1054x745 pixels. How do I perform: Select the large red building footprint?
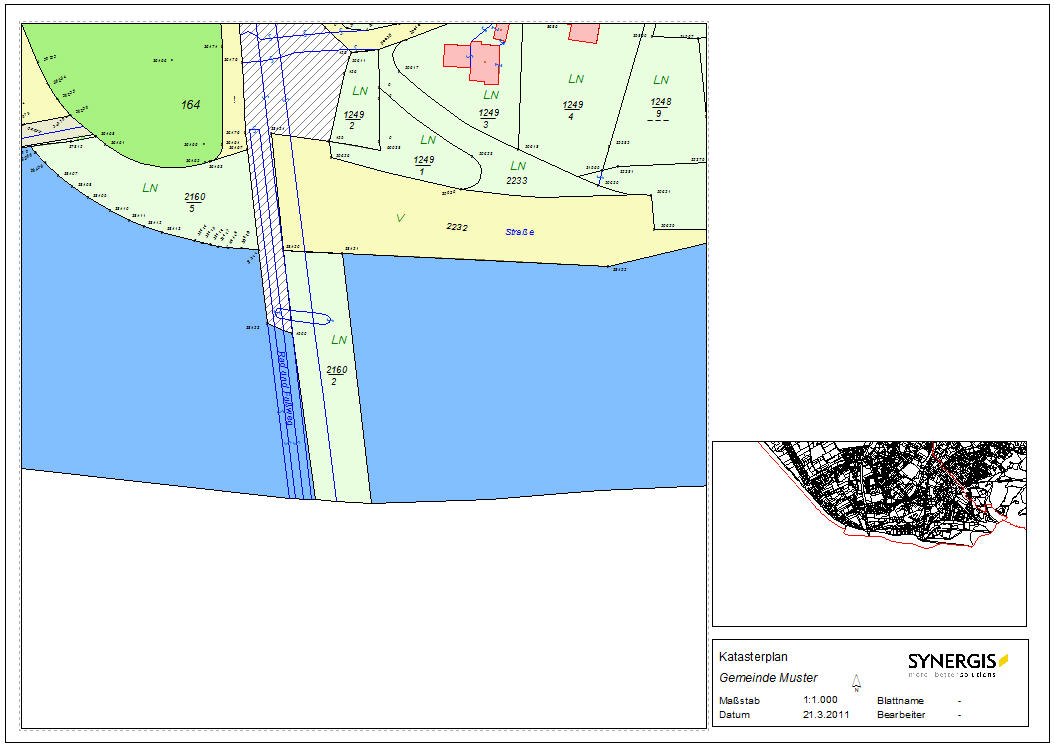(472, 62)
